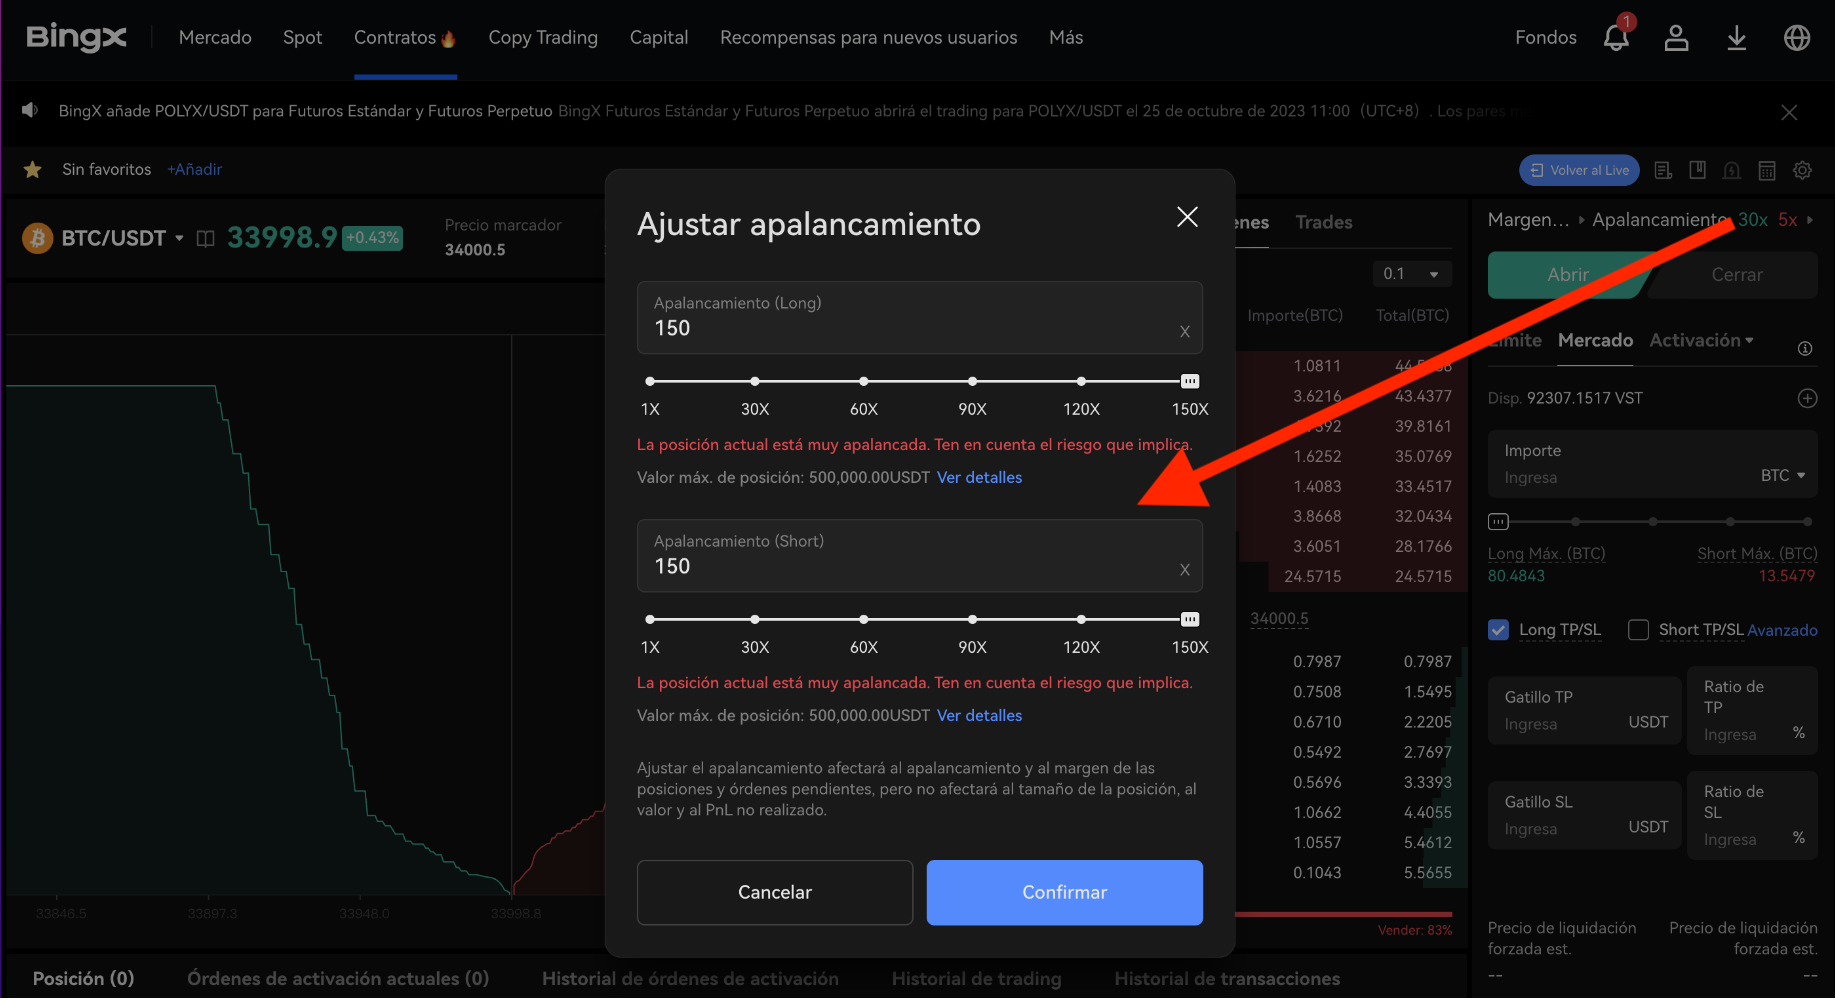Close the Ajustar apalancamiento dialog
The width and height of the screenshot is (1836, 1000).
click(1187, 217)
